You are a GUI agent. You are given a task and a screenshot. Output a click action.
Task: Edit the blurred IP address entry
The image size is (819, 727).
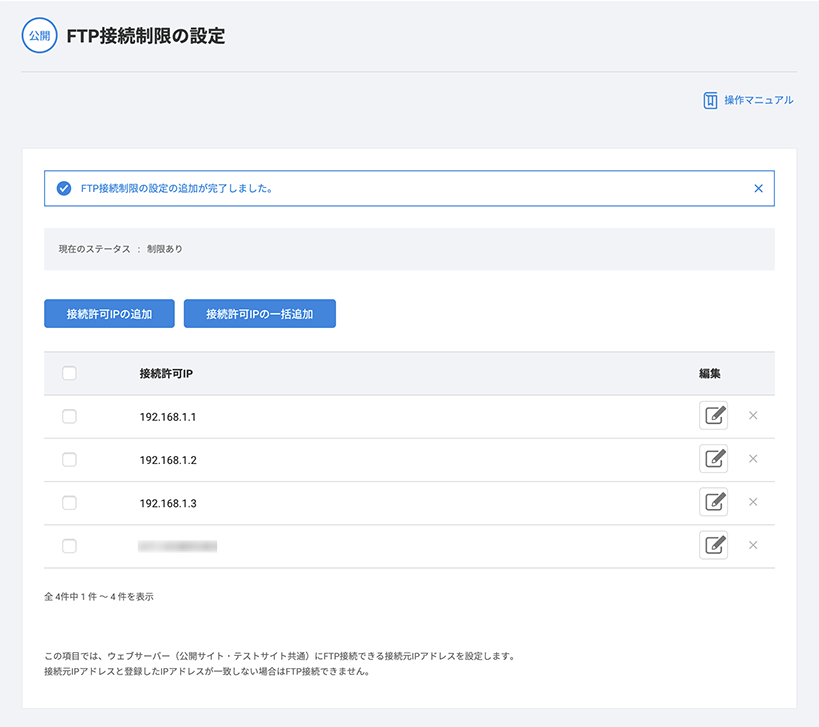pos(713,545)
